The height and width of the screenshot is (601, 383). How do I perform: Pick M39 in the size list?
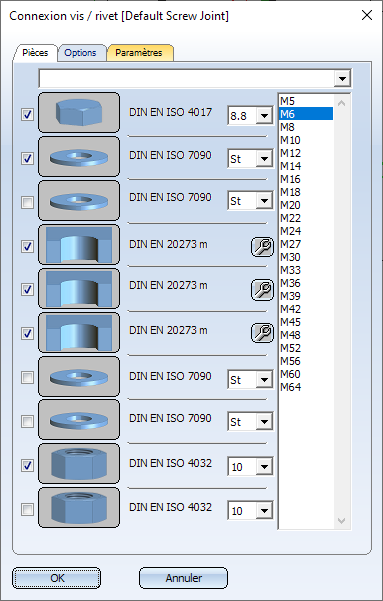(x=306, y=296)
